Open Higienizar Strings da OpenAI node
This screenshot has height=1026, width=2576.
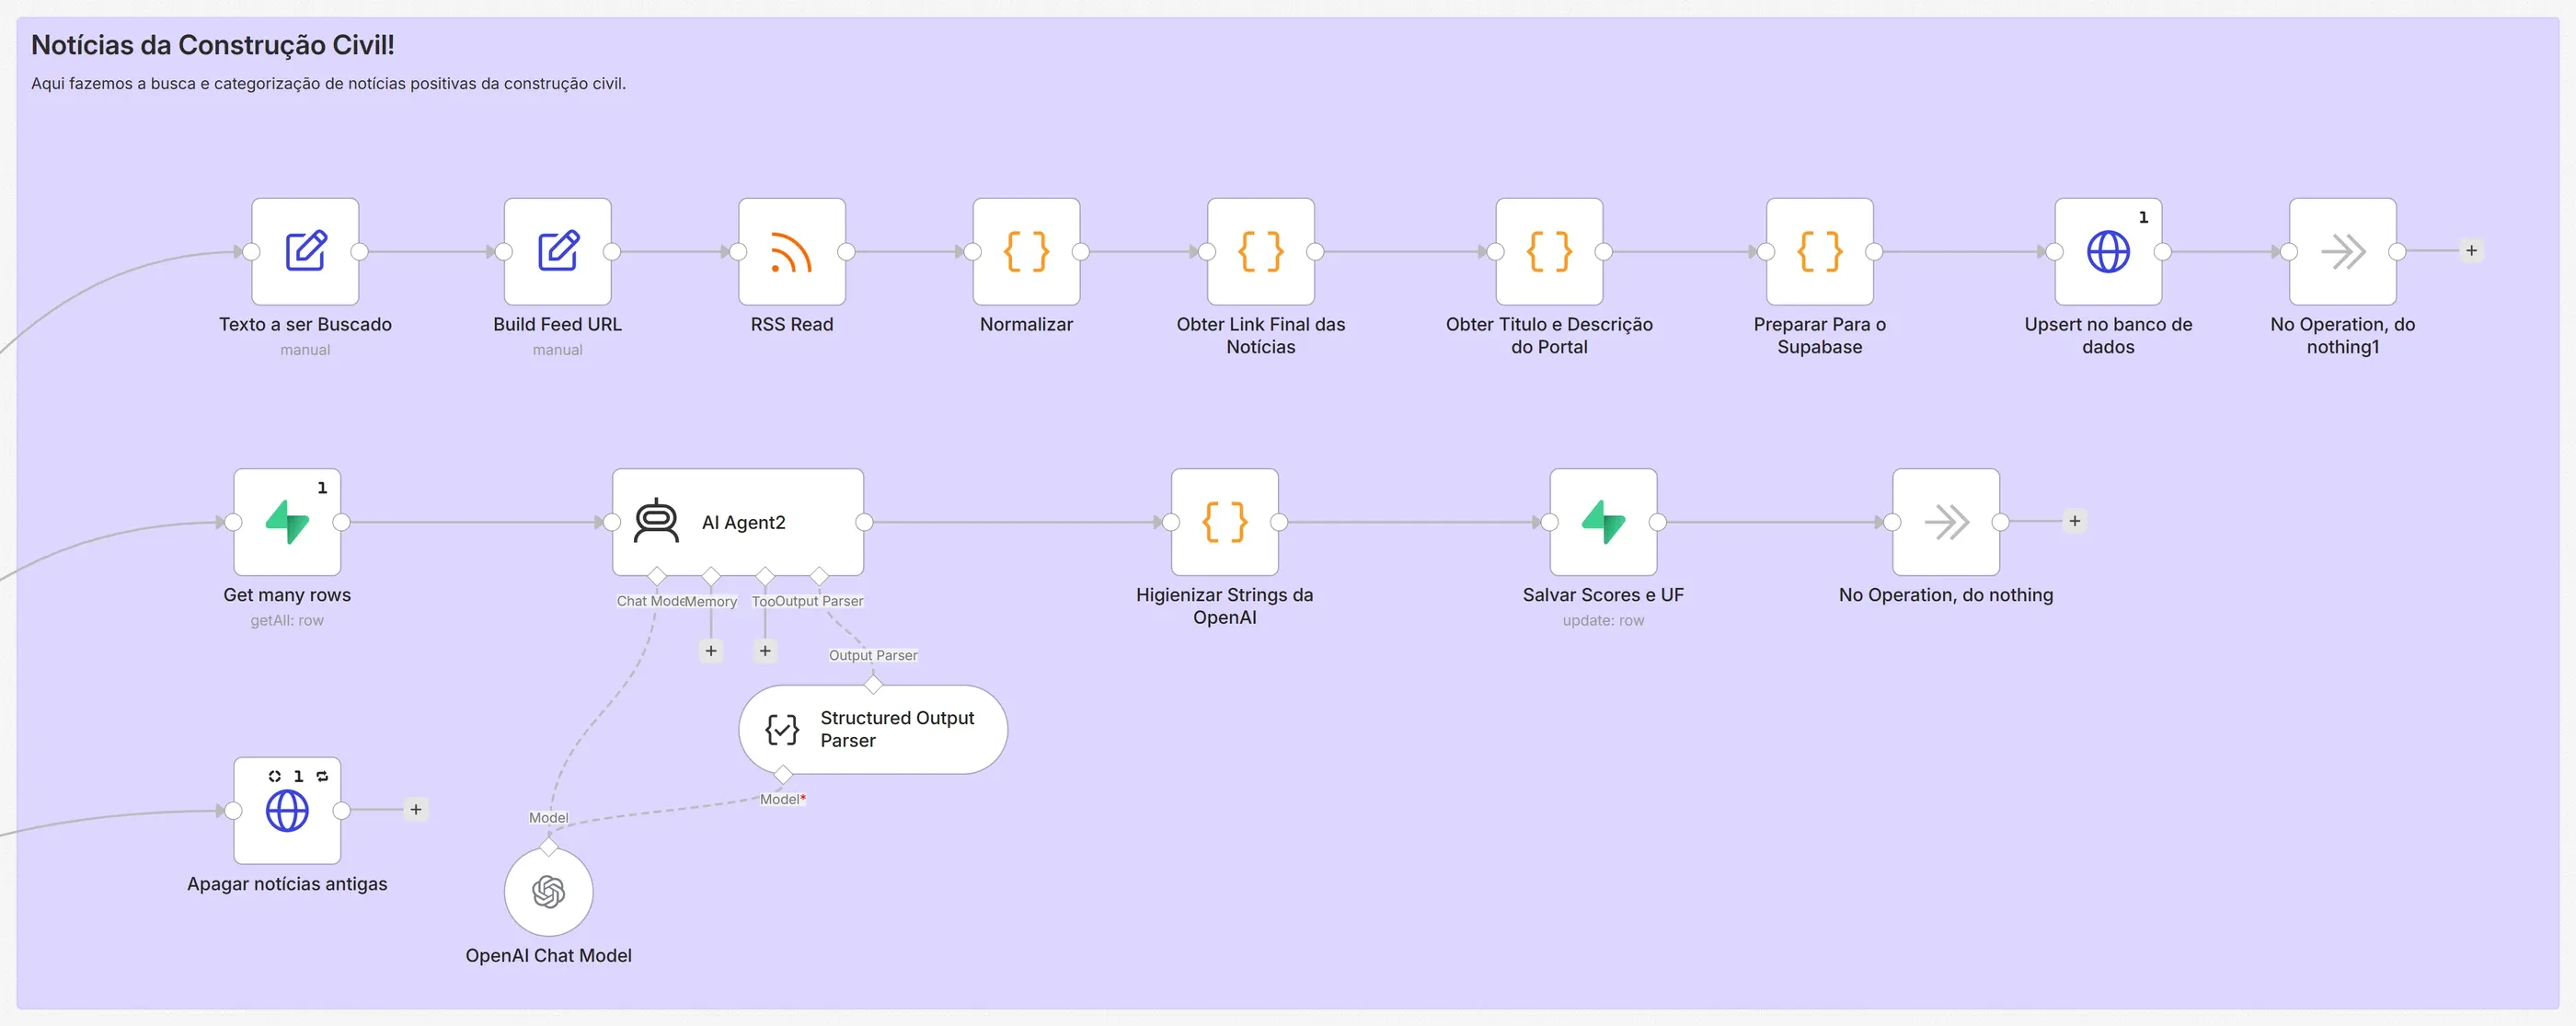pos(1225,522)
